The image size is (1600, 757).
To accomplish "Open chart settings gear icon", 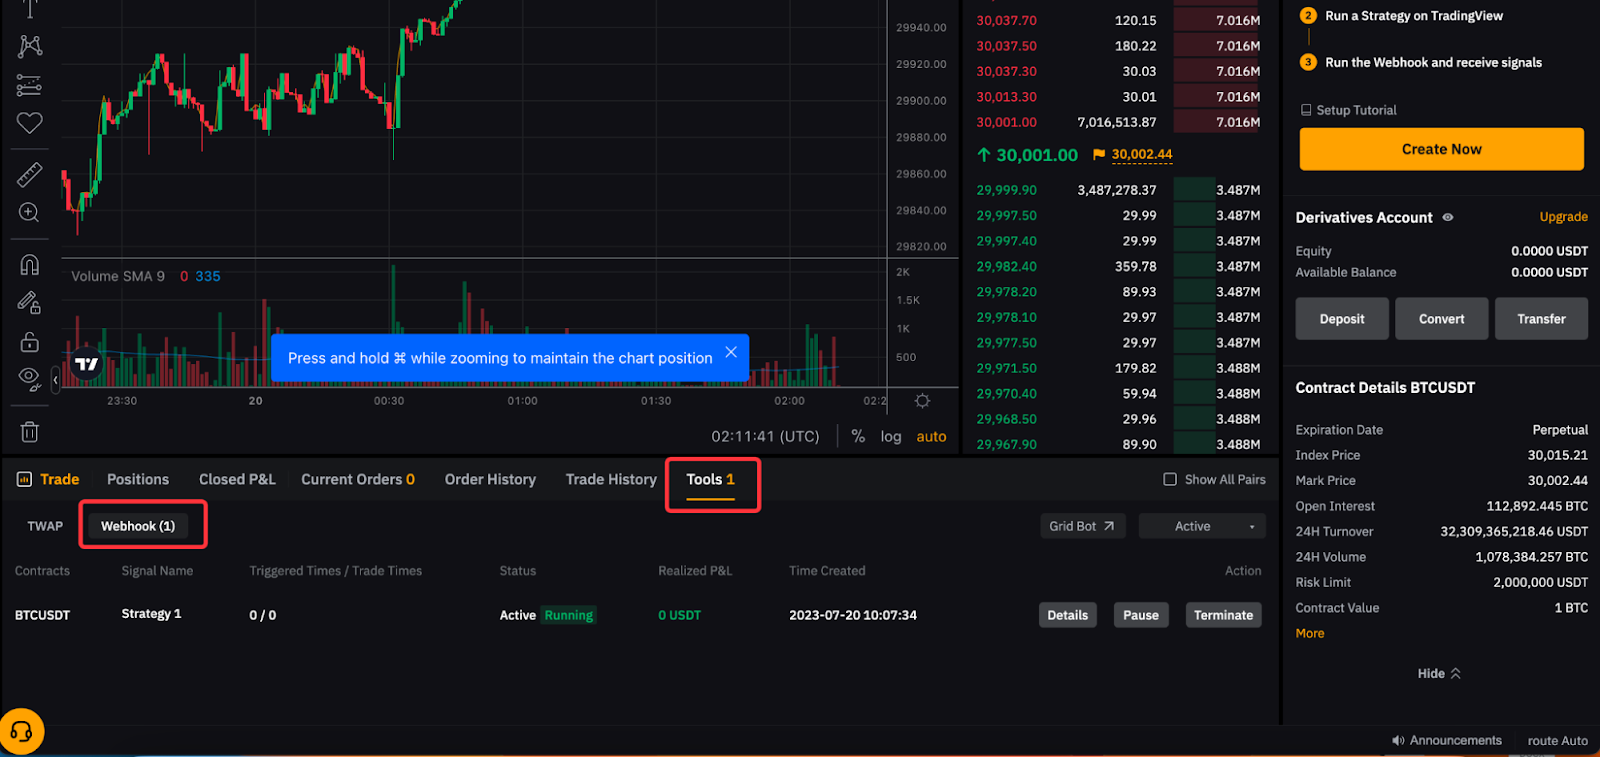I will click(x=922, y=401).
